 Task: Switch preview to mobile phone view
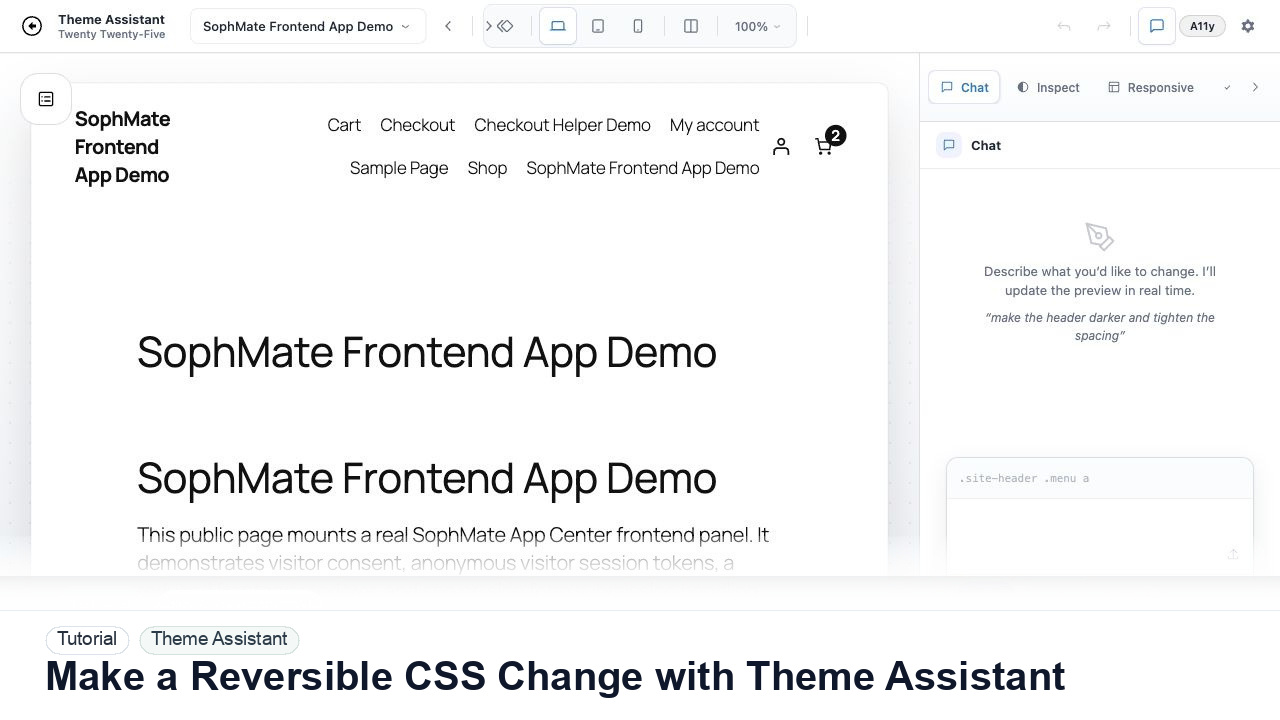coord(638,26)
